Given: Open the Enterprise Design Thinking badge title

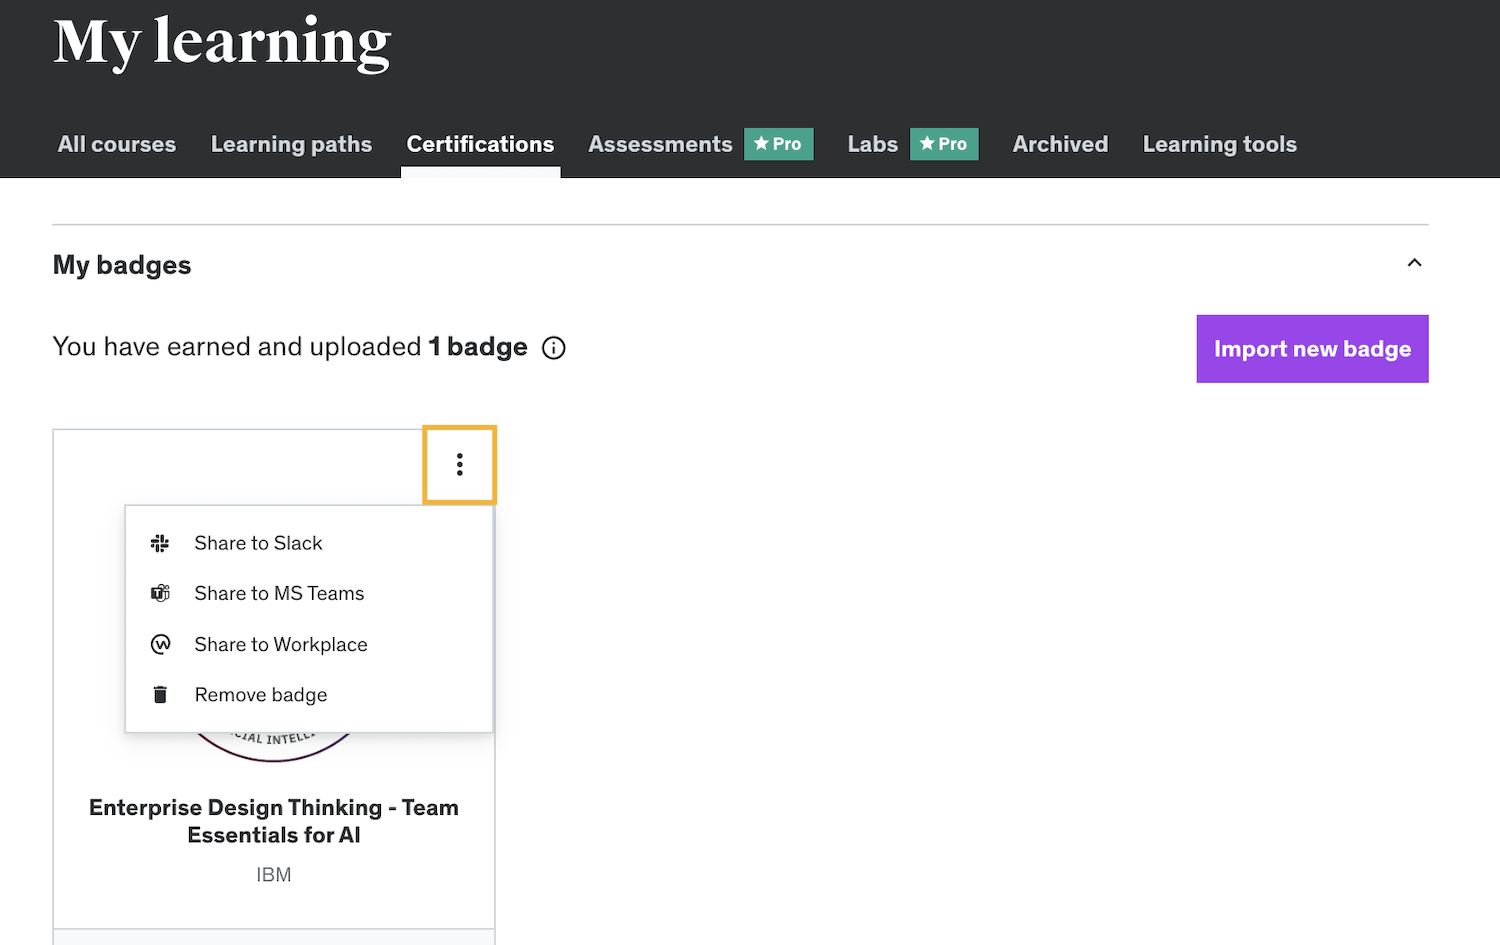Looking at the screenshot, I should click(x=273, y=821).
